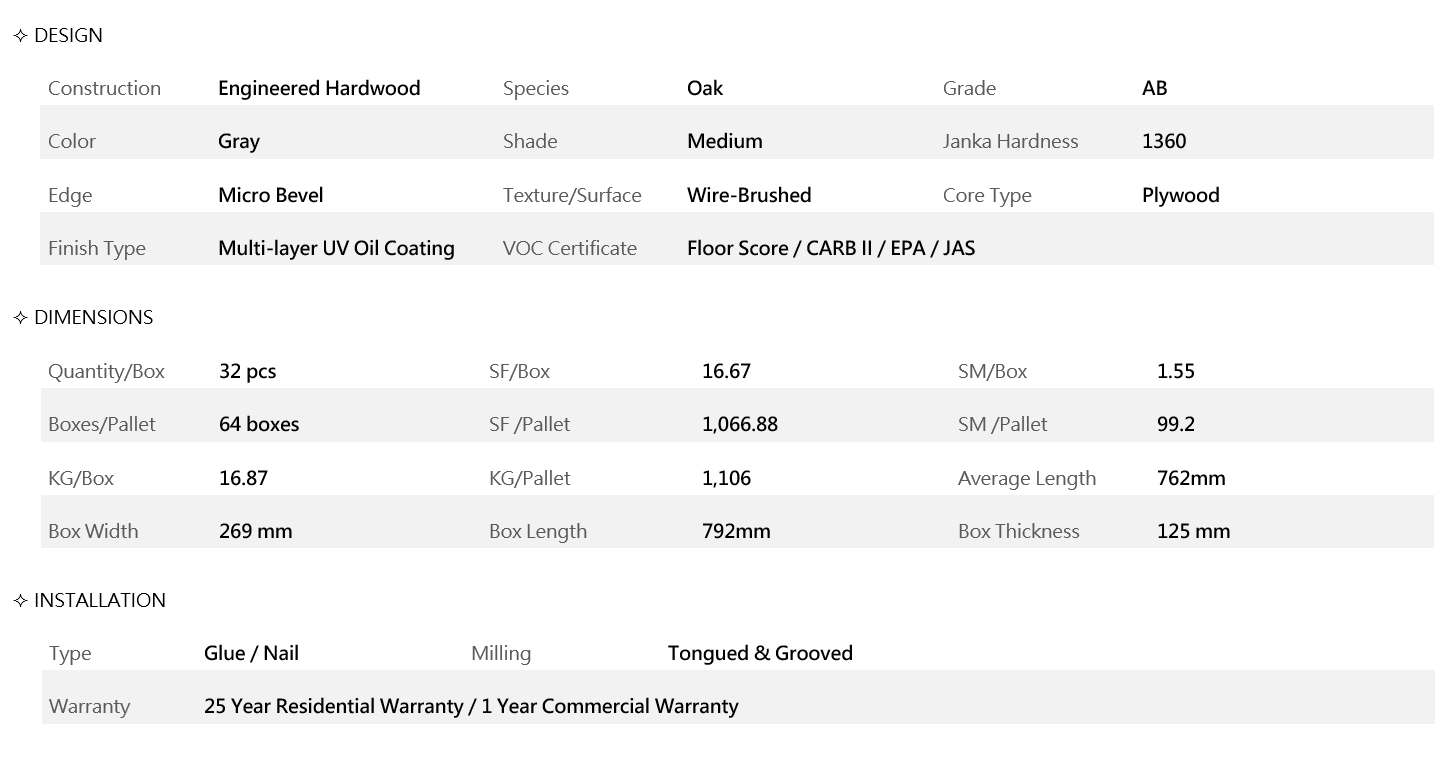Viewport: 1436px width, 763px height.
Task: Select the Wire-Brushed texture value
Action: [x=749, y=195]
